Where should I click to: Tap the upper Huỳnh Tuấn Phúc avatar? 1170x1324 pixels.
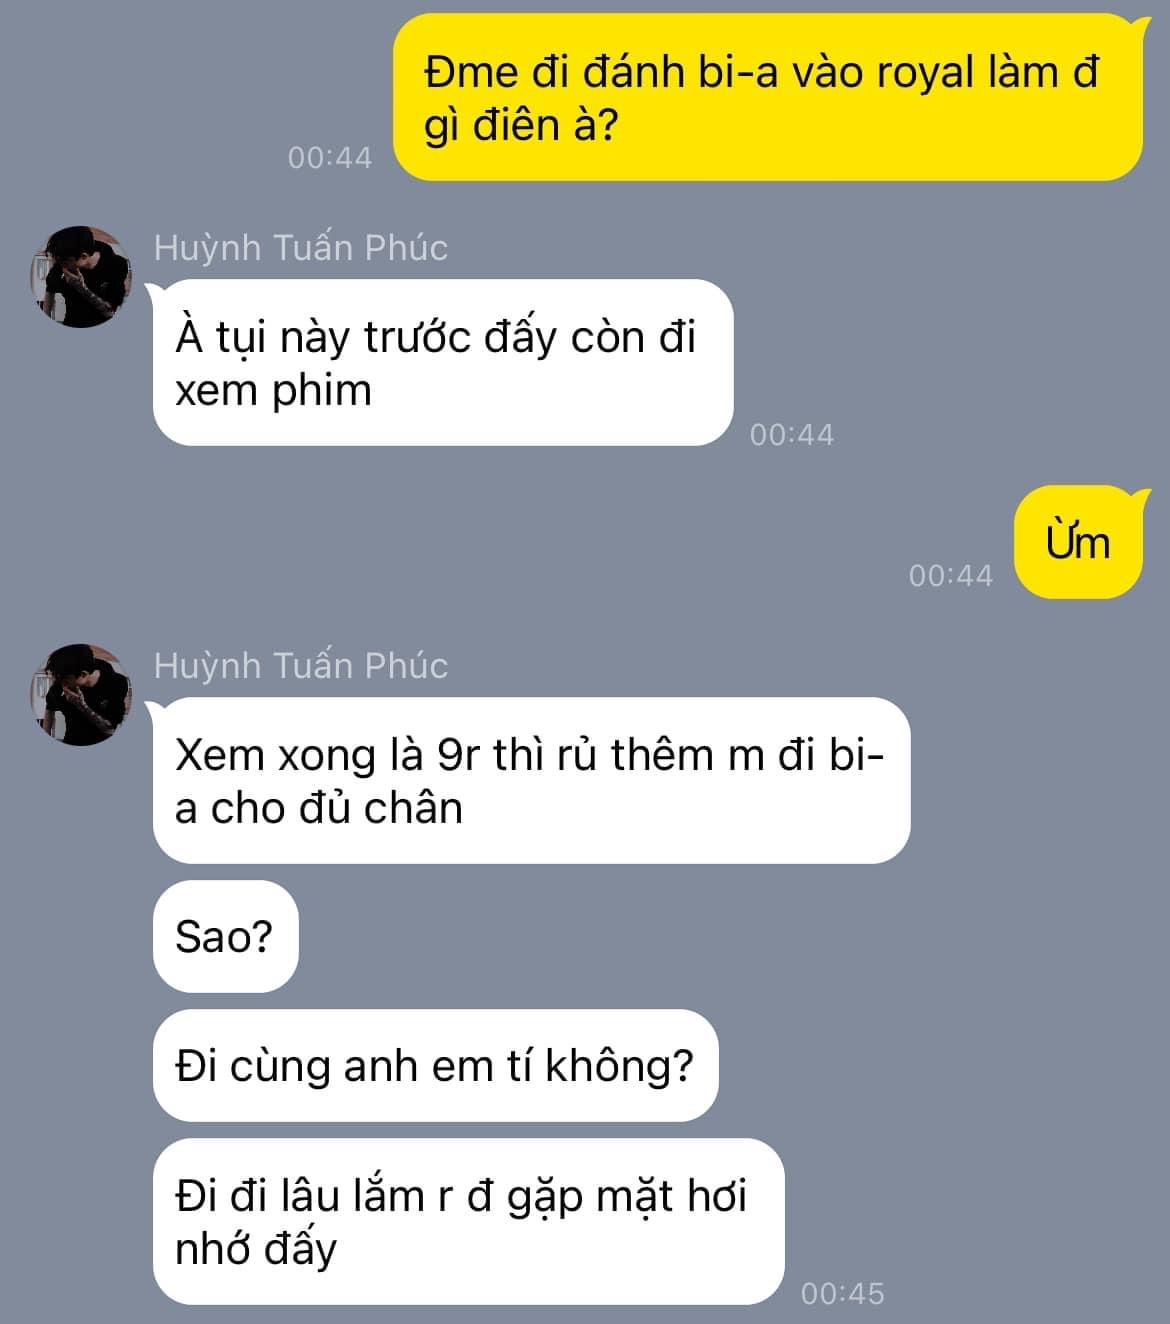point(81,277)
